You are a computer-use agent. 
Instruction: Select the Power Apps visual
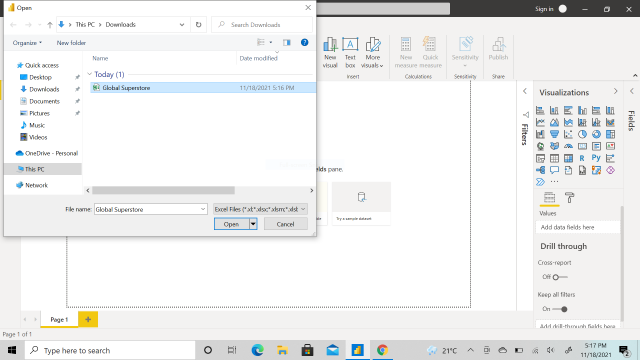tap(610, 170)
